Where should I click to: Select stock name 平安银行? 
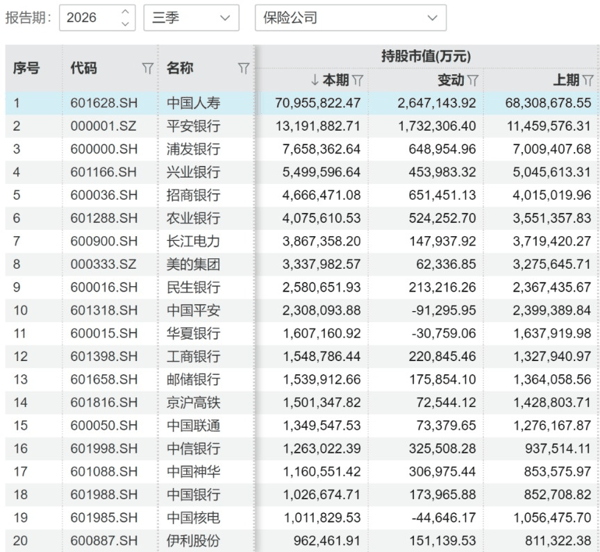click(193, 126)
